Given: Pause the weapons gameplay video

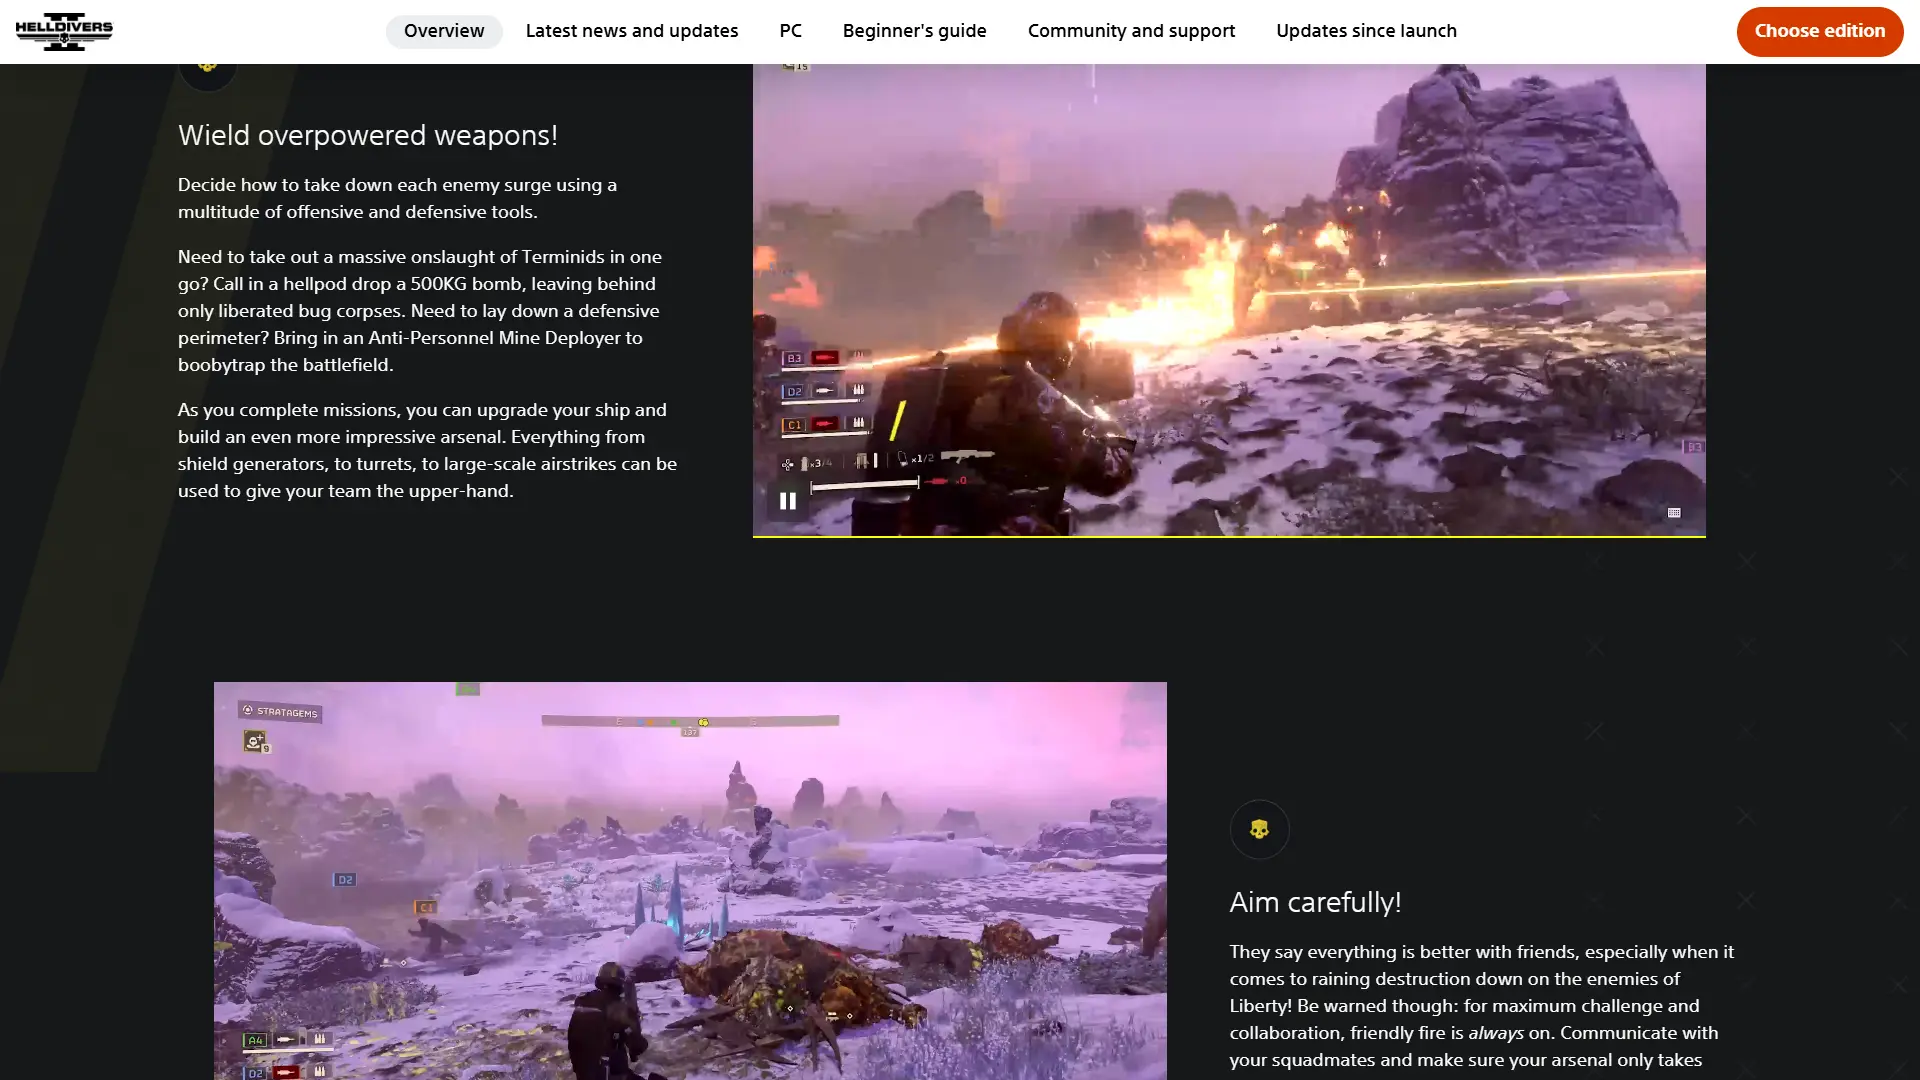Looking at the screenshot, I should [788, 501].
